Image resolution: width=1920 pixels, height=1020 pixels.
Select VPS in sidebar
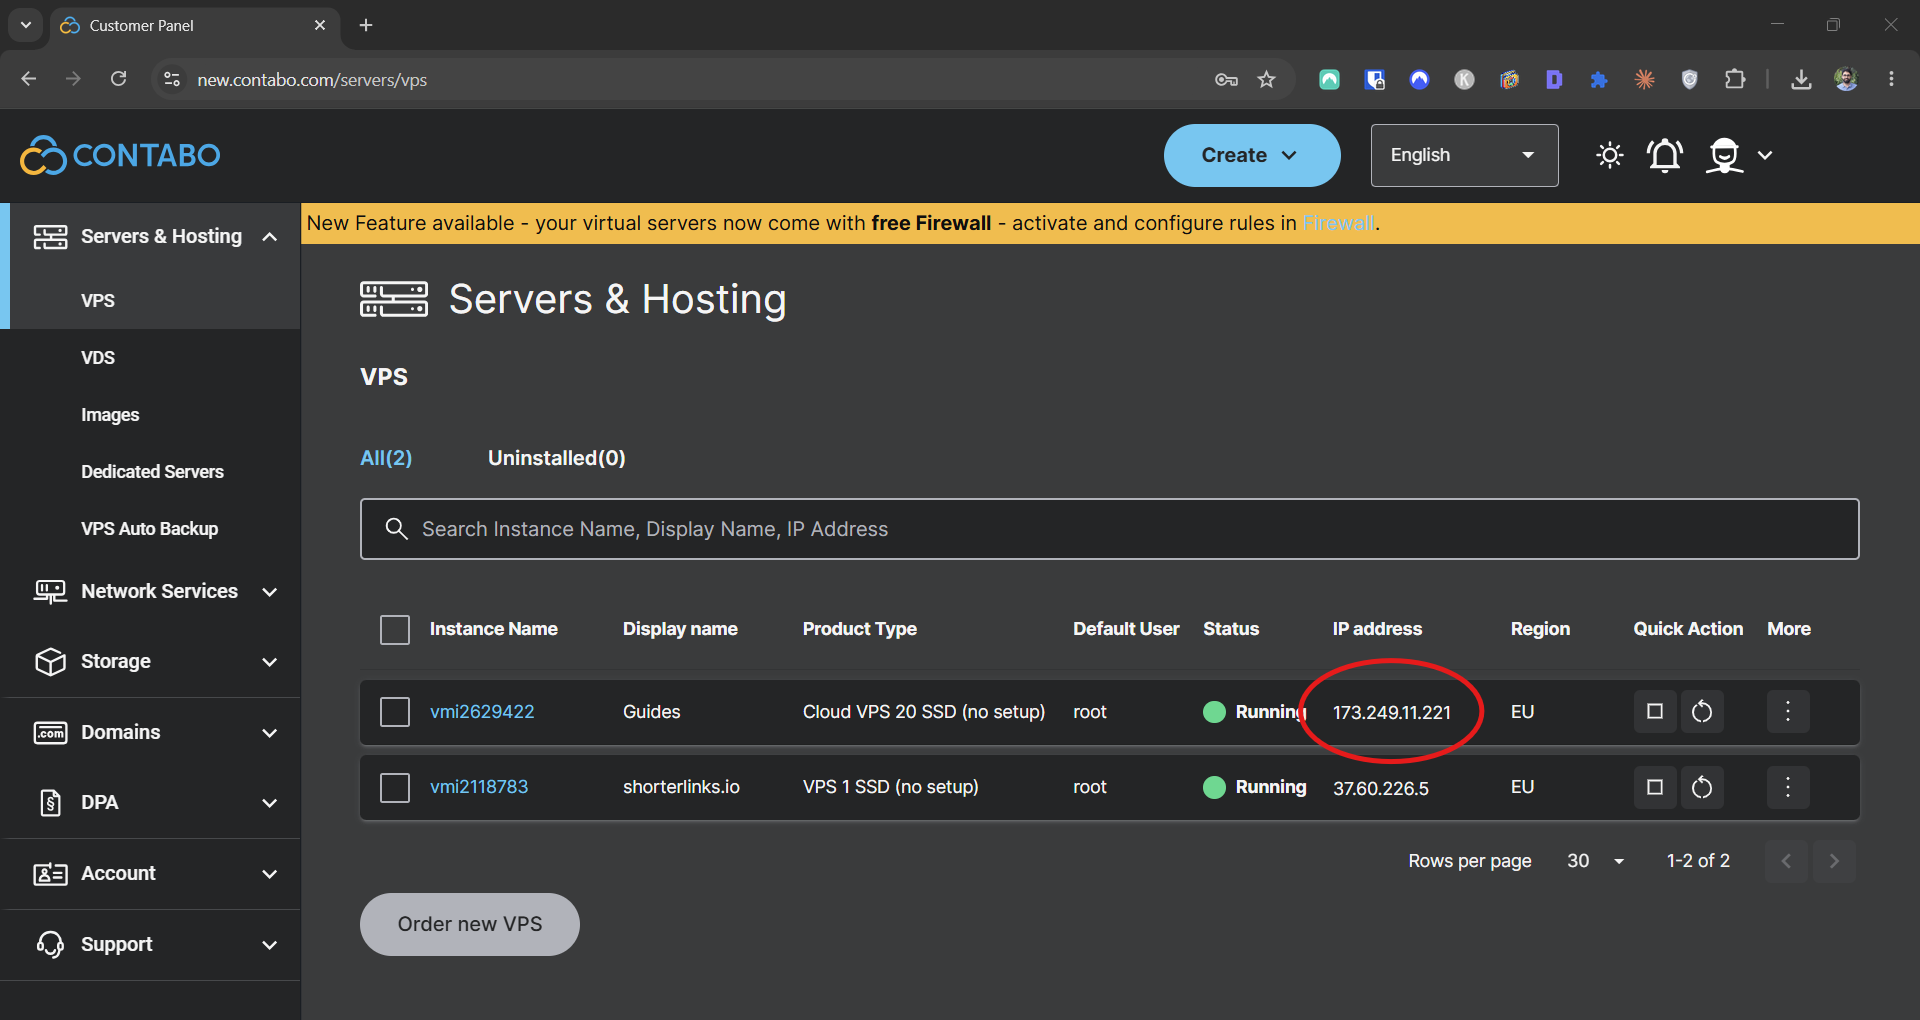[x=98, y=301]
